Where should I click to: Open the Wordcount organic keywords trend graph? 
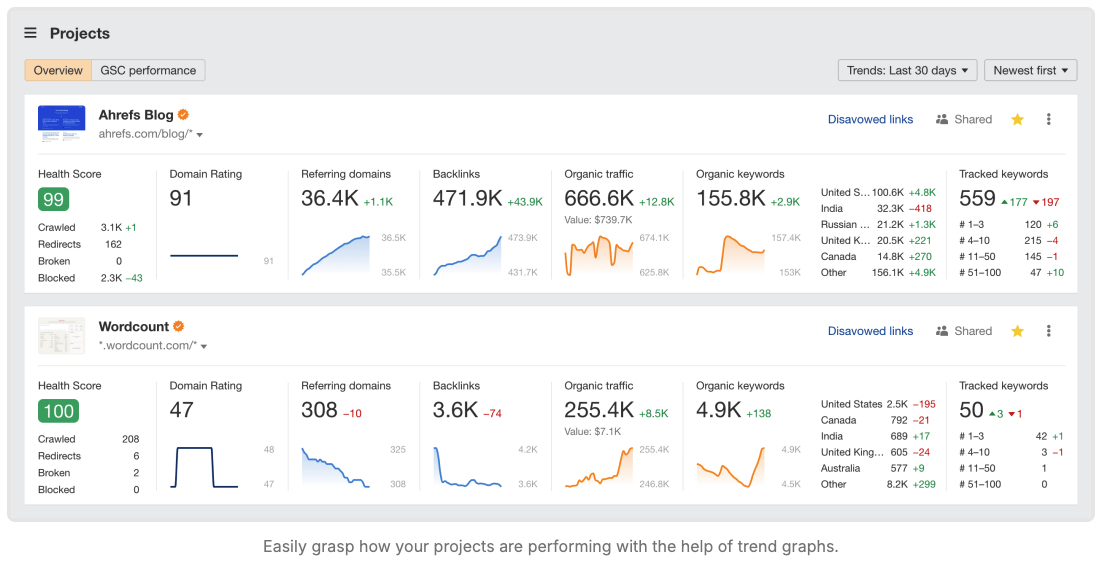point(730,467)
